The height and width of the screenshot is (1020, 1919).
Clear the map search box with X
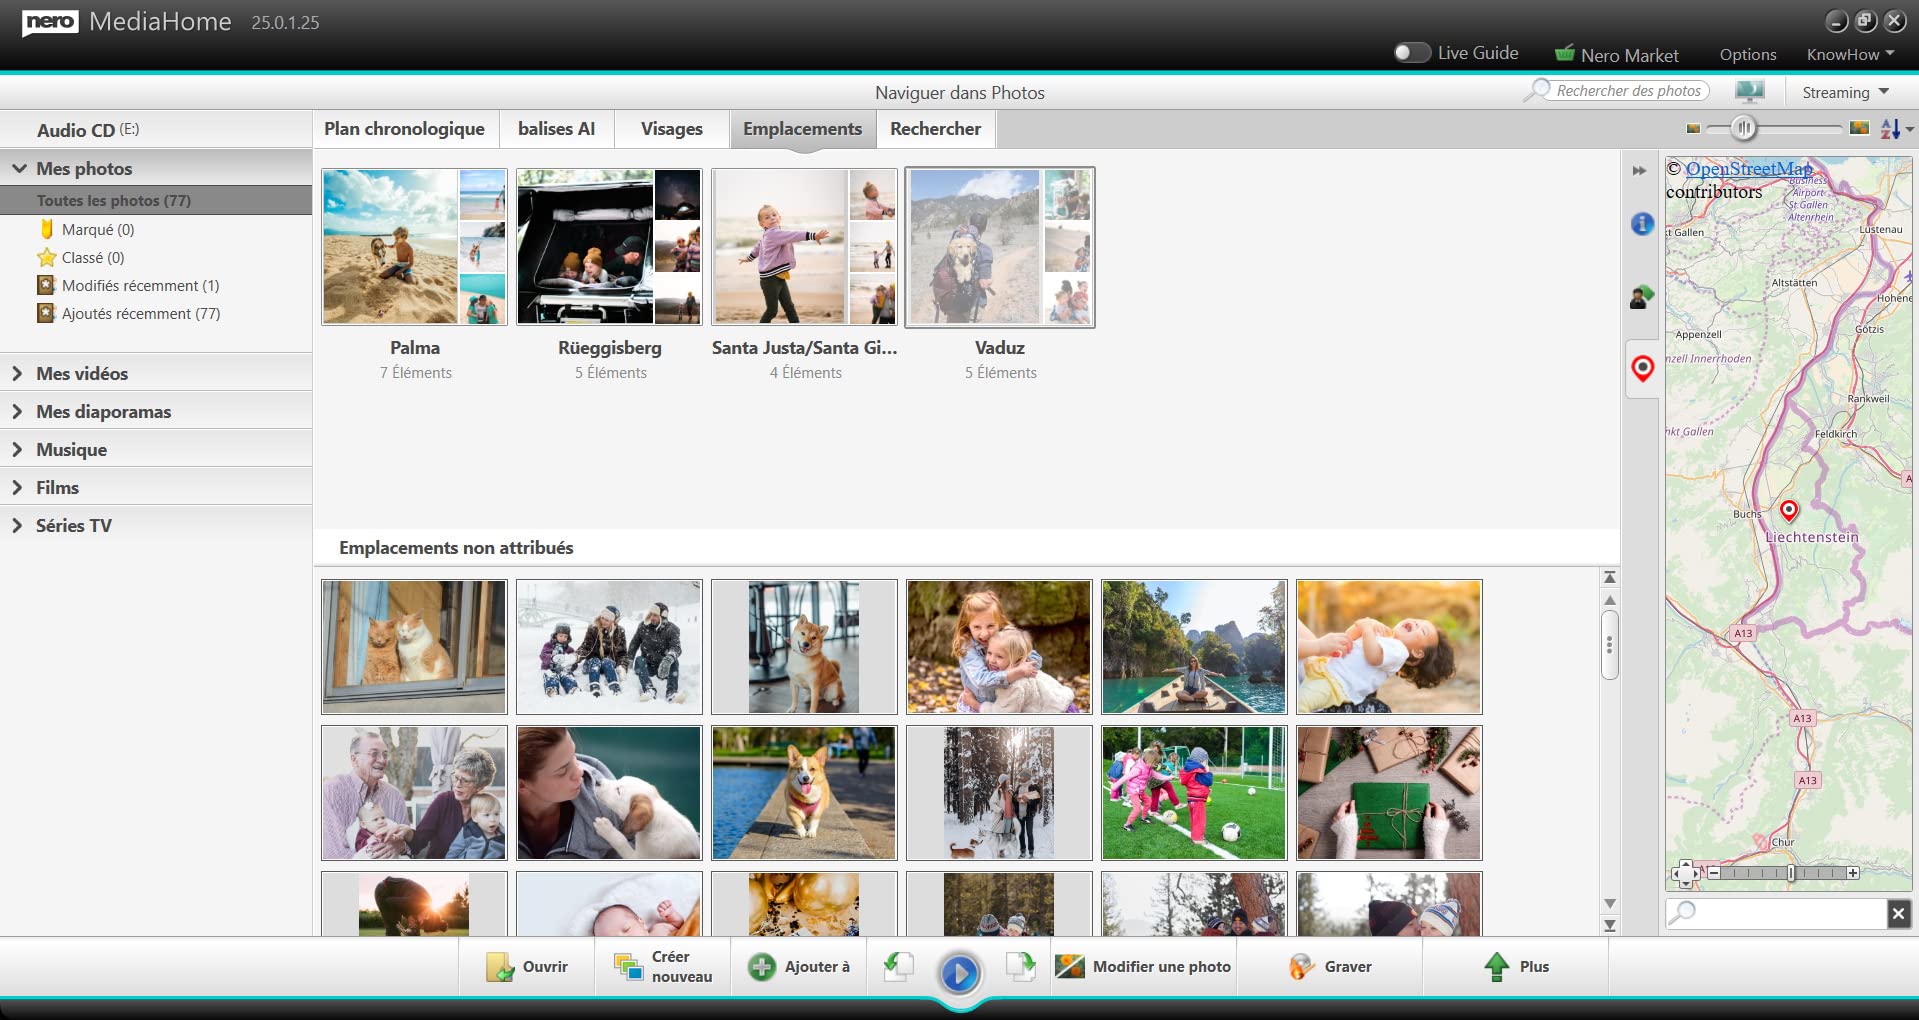(x=1898, y=913)
